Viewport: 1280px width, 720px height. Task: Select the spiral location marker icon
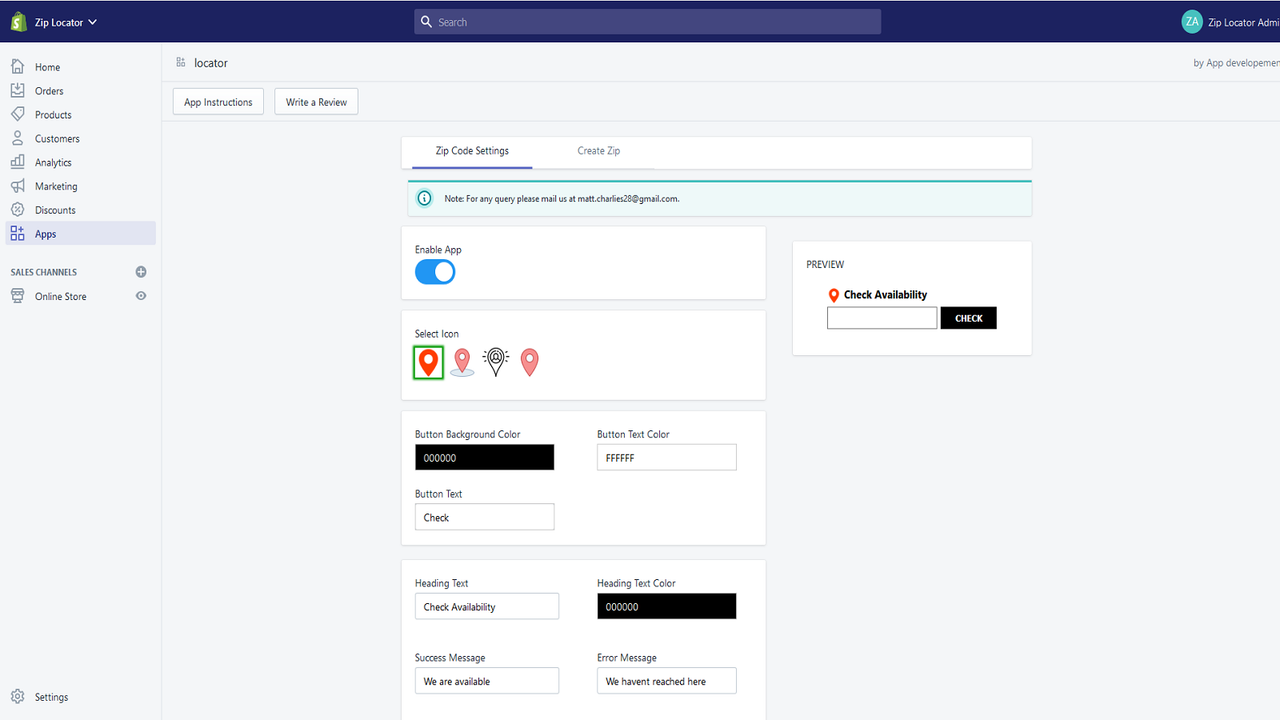click(495, 362)
